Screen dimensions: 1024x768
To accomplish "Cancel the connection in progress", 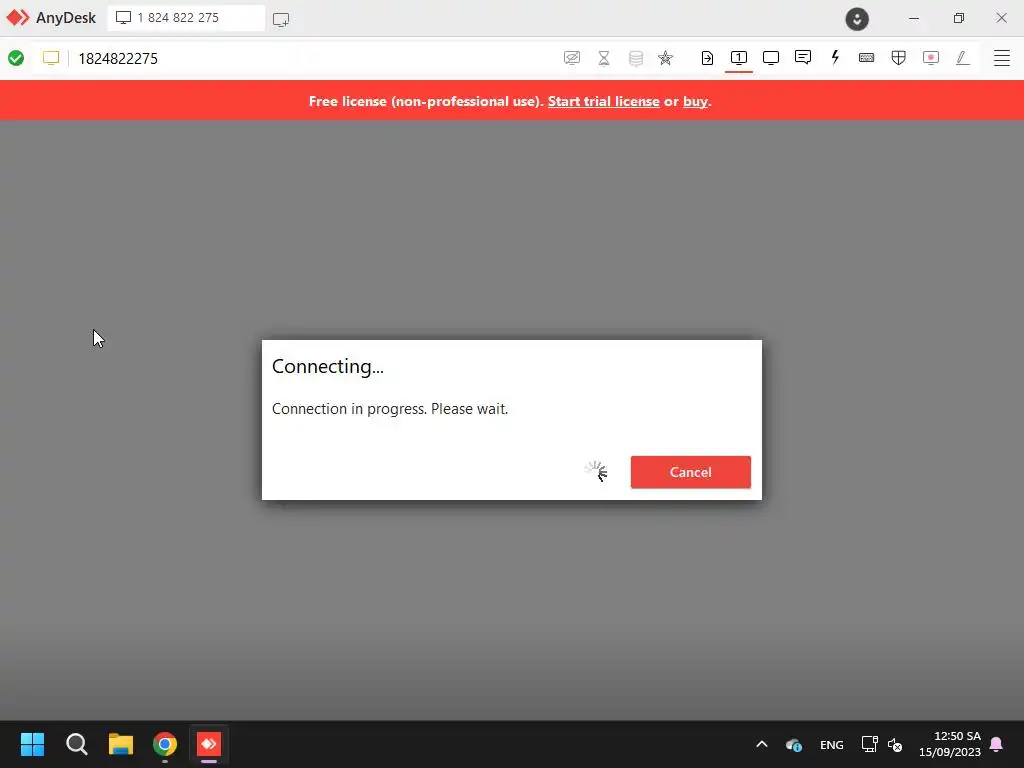I will [x=690, y=472].
